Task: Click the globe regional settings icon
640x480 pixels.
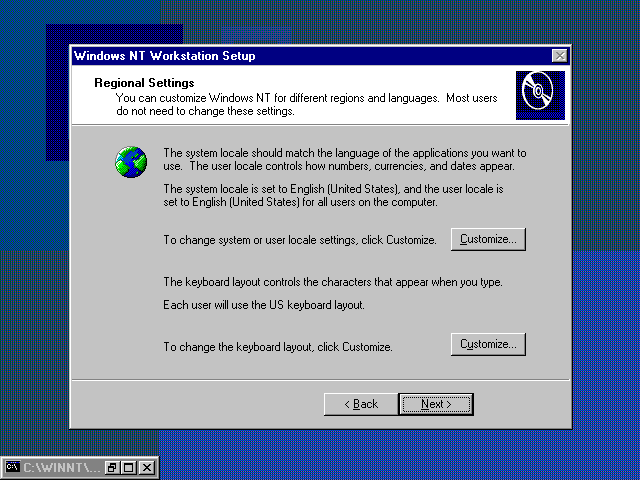Action: click(x=131, y=162)
